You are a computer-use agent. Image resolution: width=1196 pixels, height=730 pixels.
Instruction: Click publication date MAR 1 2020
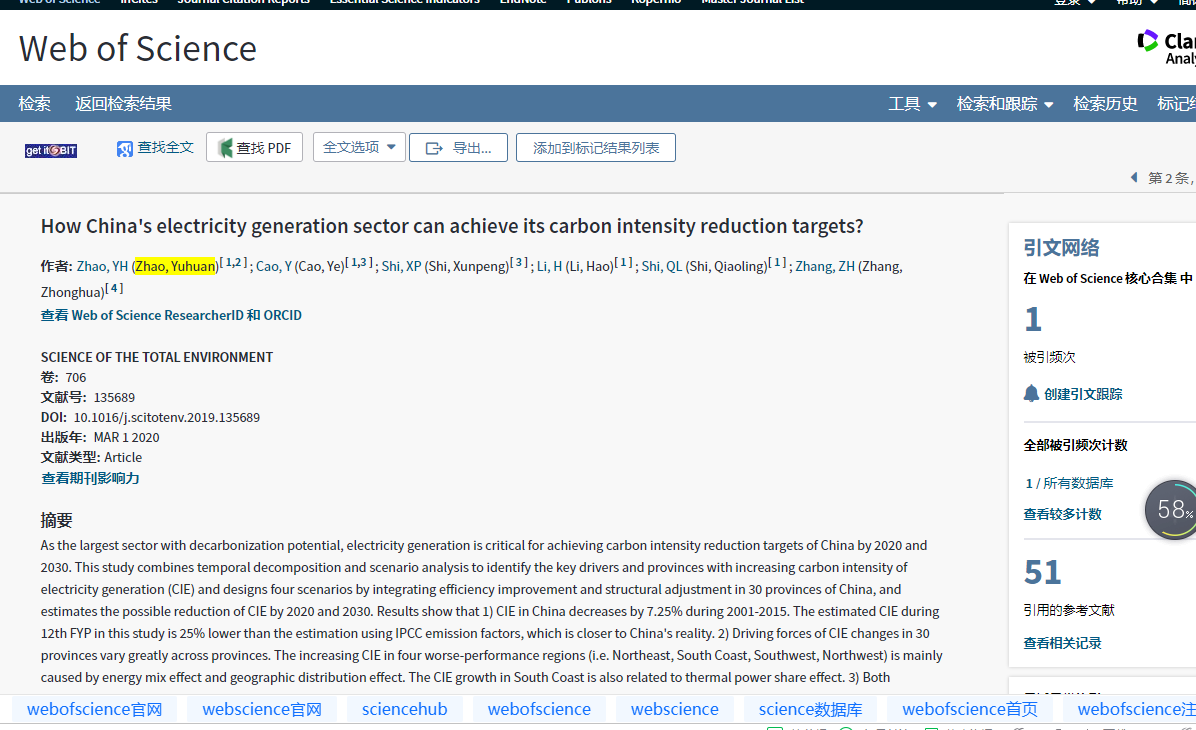pos(127,437)
